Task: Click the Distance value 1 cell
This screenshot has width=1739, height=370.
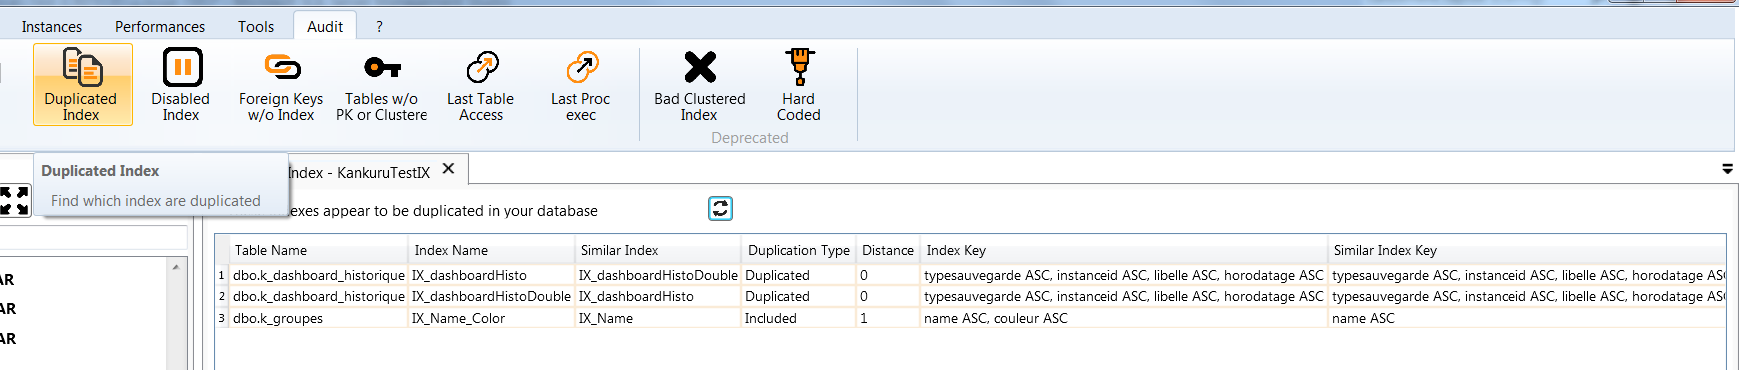Action: (x=888, y=318)
